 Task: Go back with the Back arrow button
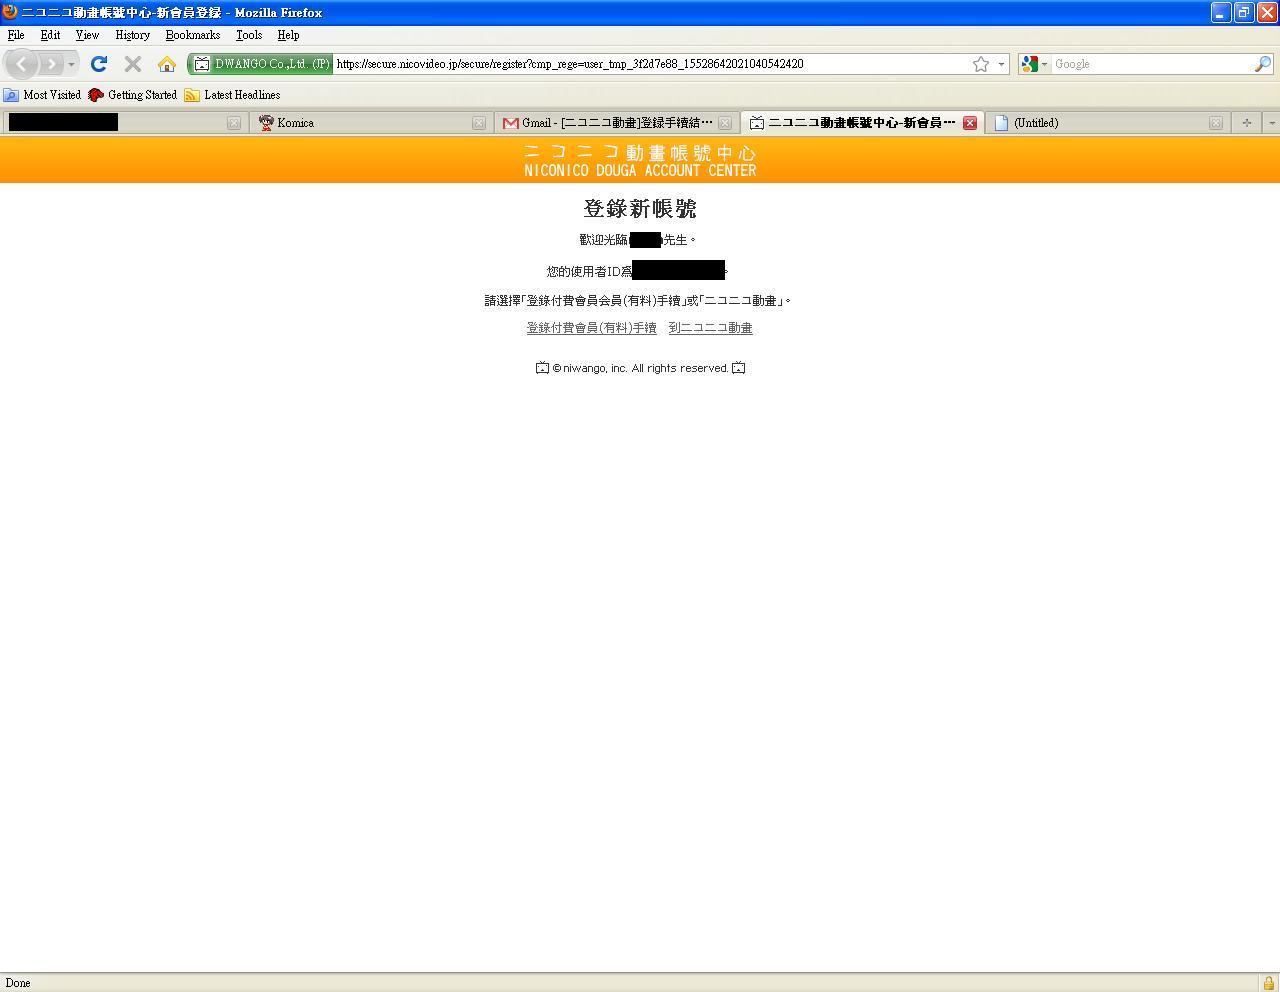click(22, 64)
